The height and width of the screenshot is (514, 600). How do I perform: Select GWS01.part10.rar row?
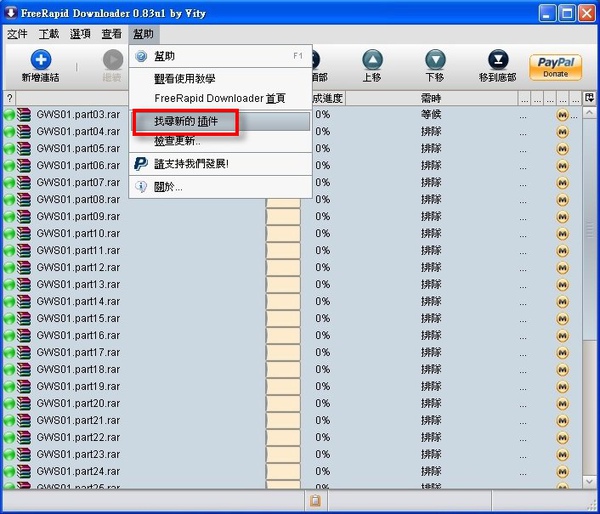coord(293,233)
